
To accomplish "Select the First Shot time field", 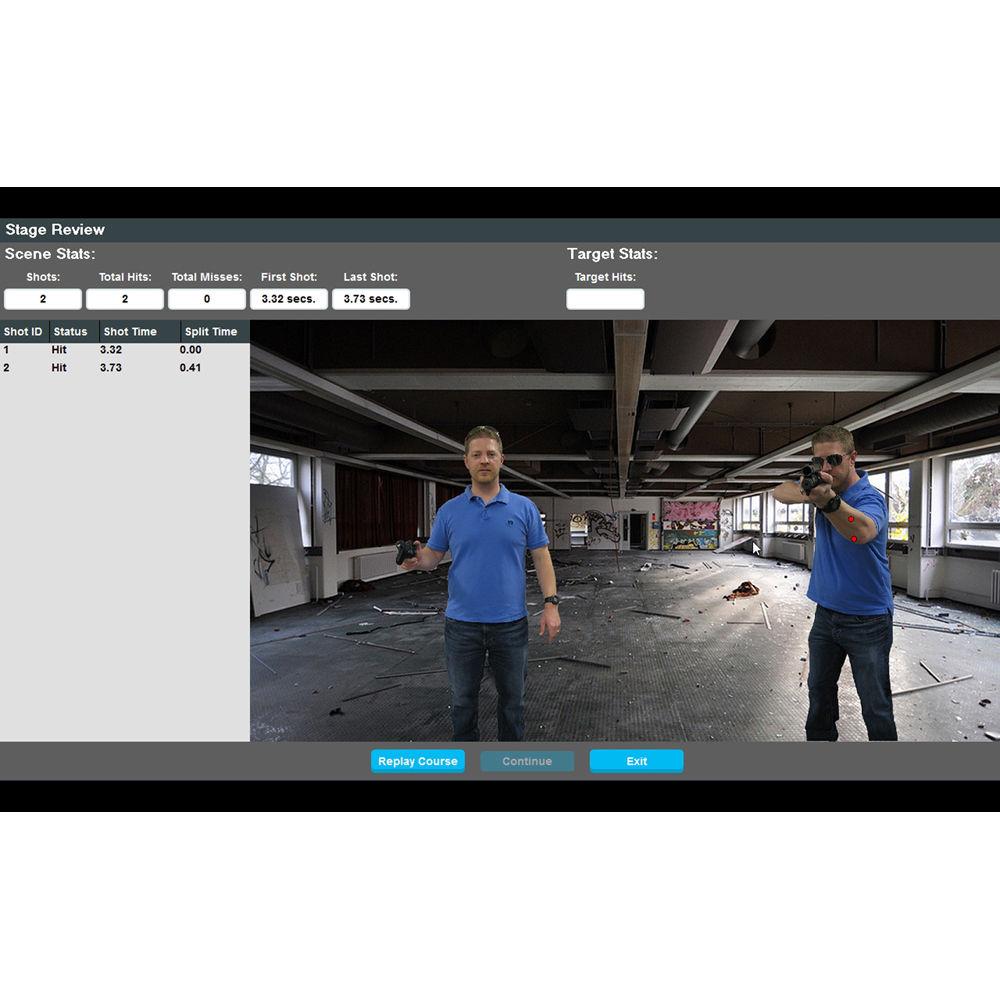I will pos(289,299).
